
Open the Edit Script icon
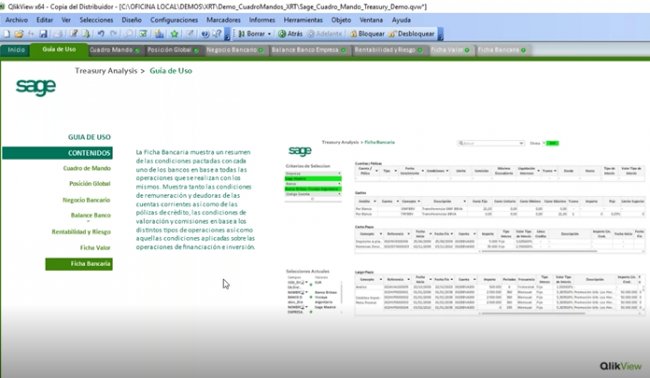tap(74, 34)
